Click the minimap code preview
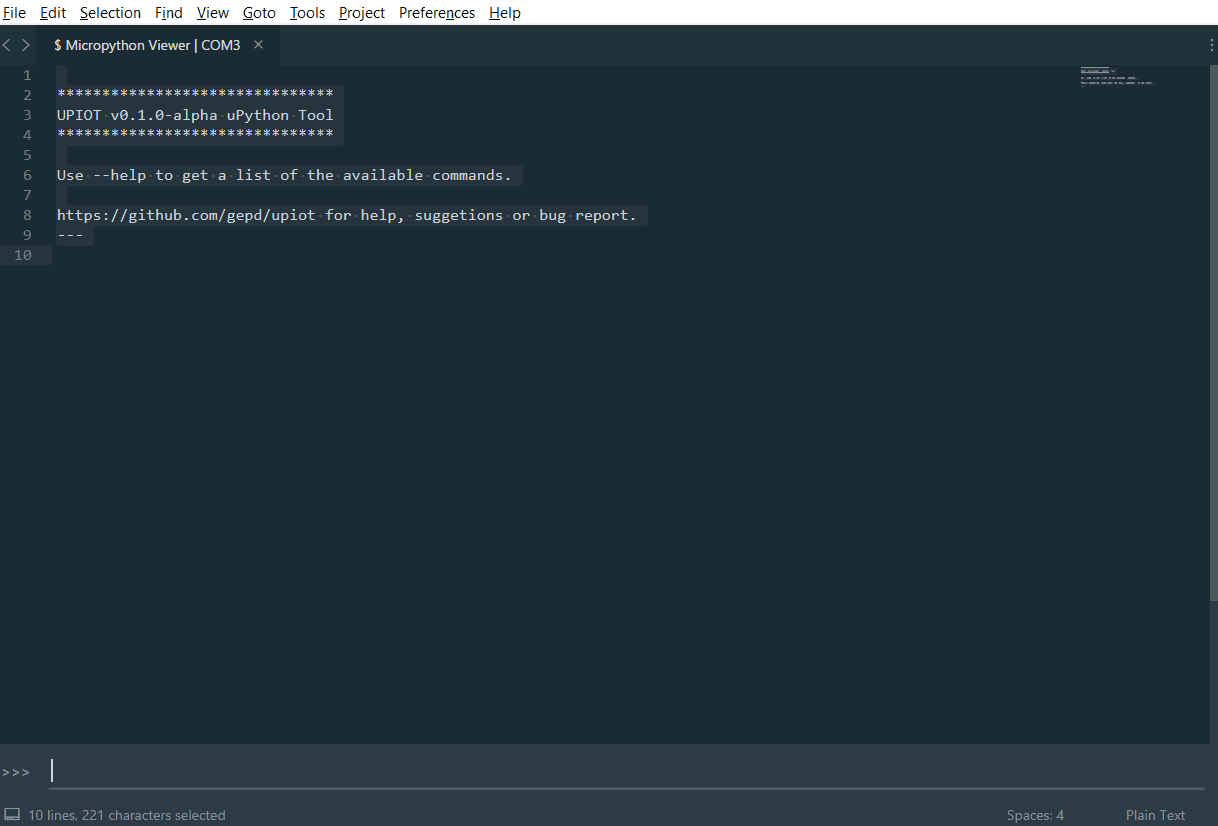 point(1117,76)
